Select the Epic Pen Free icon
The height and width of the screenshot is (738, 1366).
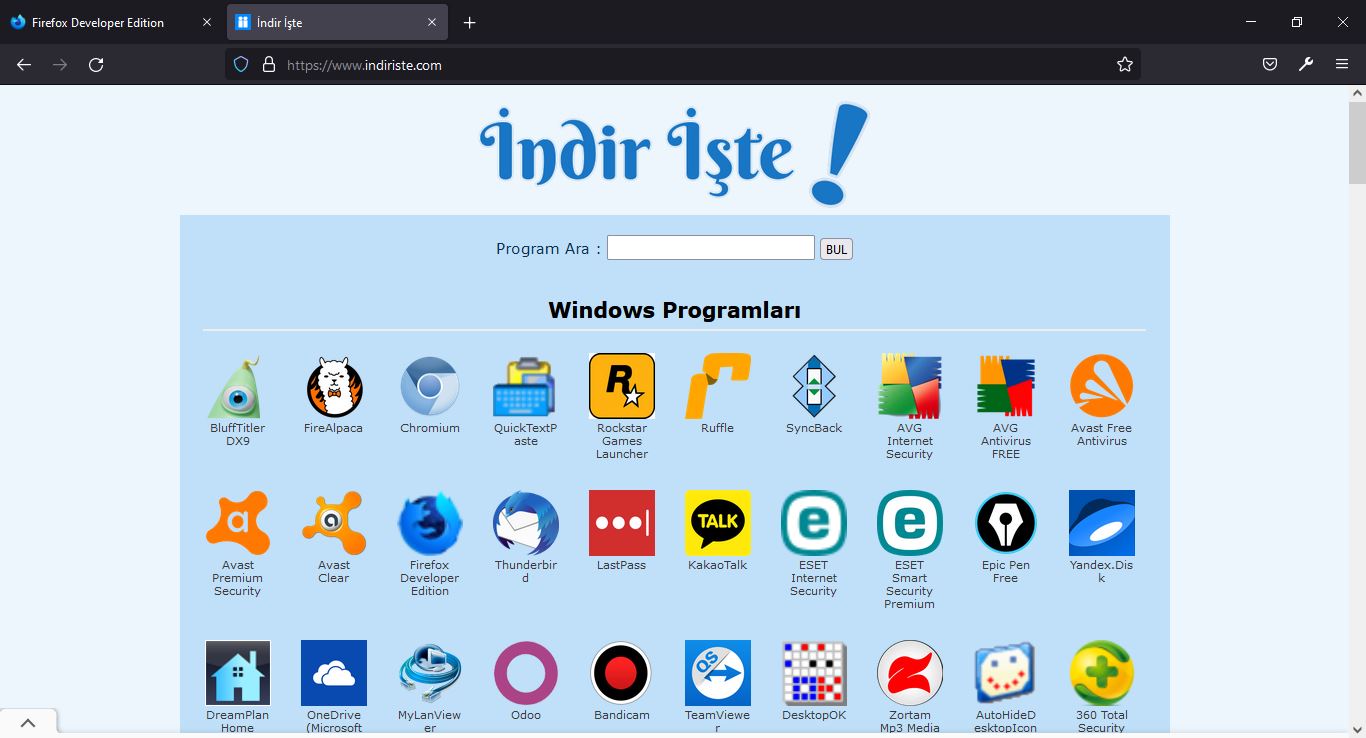(1006, 523)
